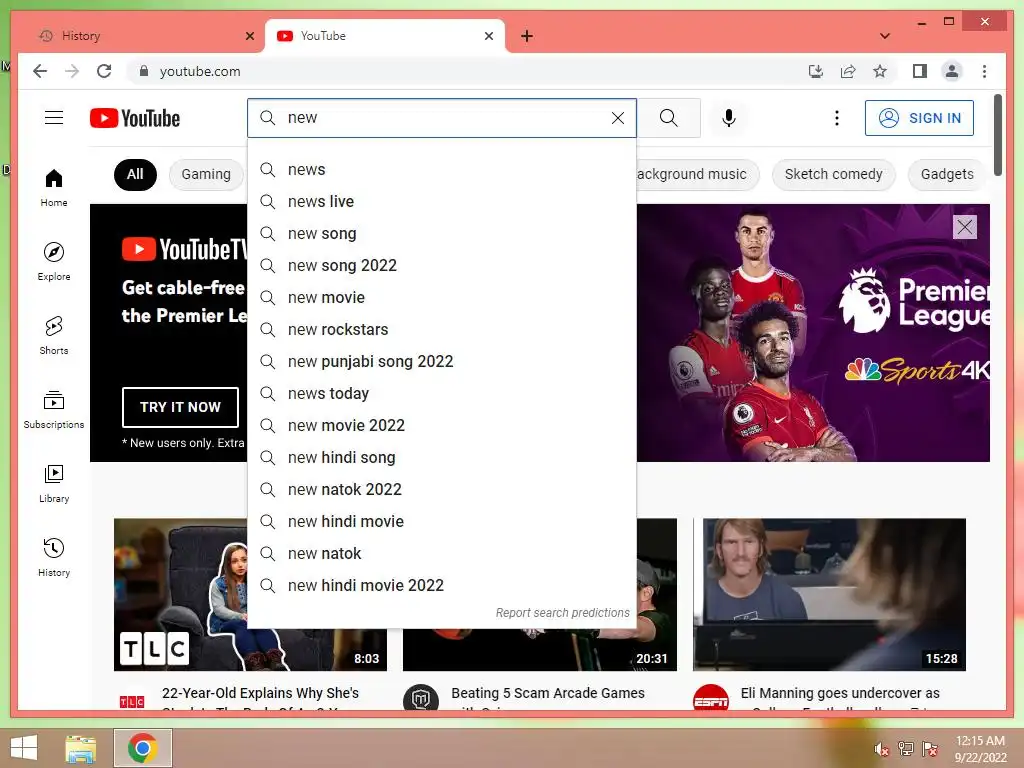This screenshot has width=1024, height=768.
Task: Start voice search with microphone
Action: tap(729, 118)
